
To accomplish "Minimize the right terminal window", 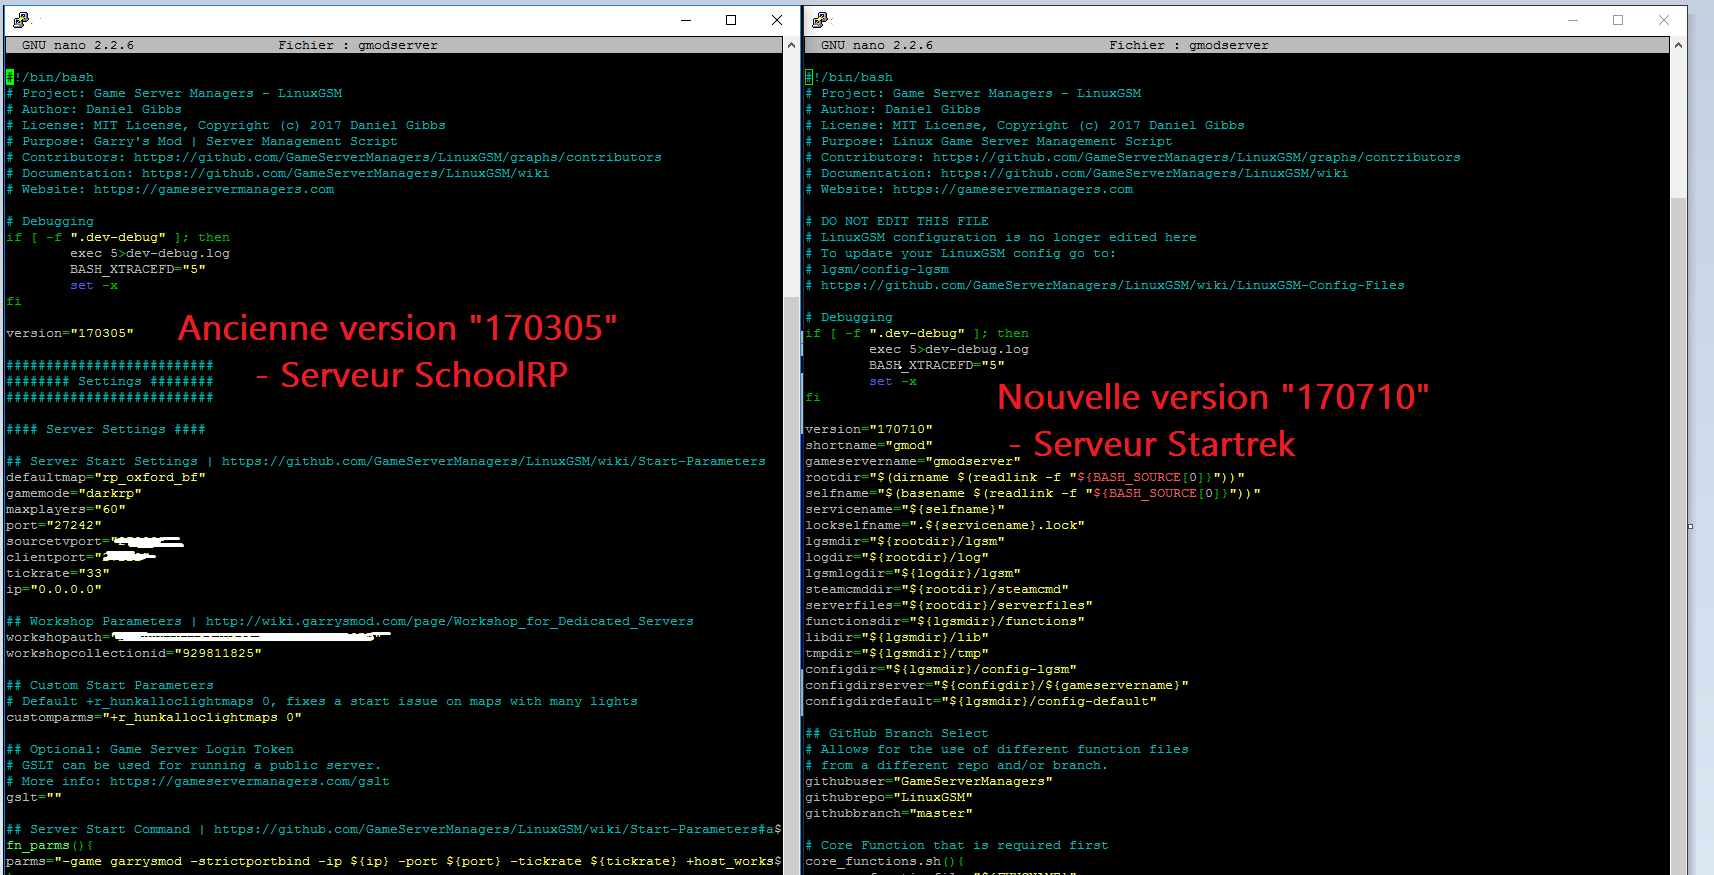I will 1573,20.
